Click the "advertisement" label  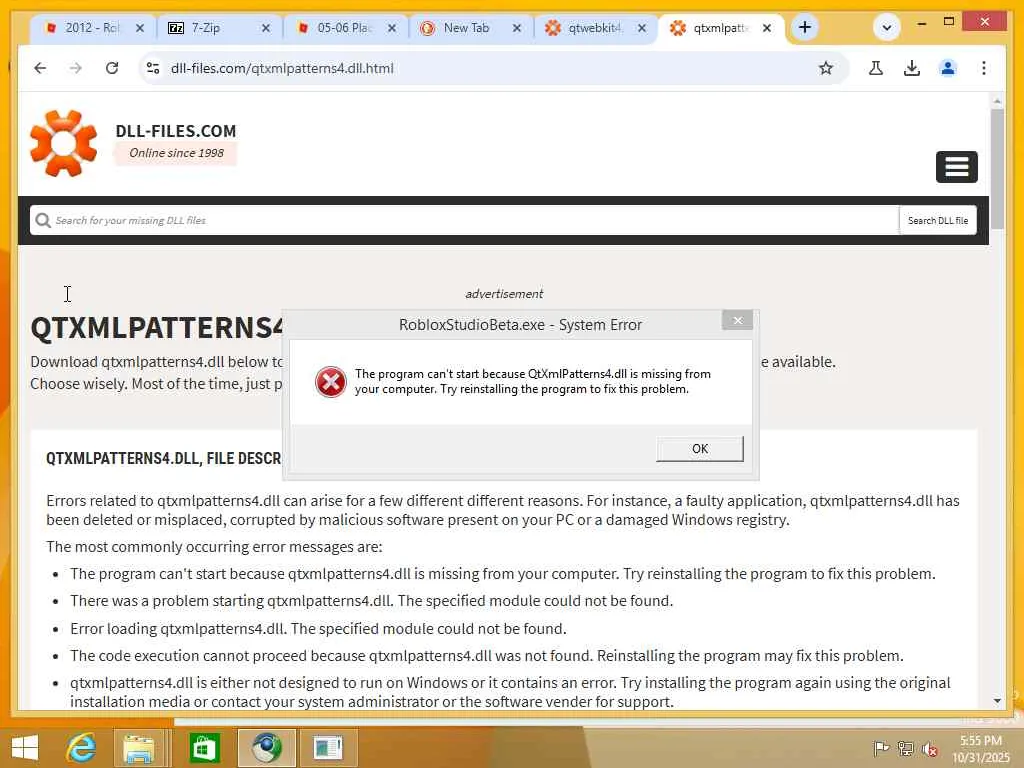504,294
